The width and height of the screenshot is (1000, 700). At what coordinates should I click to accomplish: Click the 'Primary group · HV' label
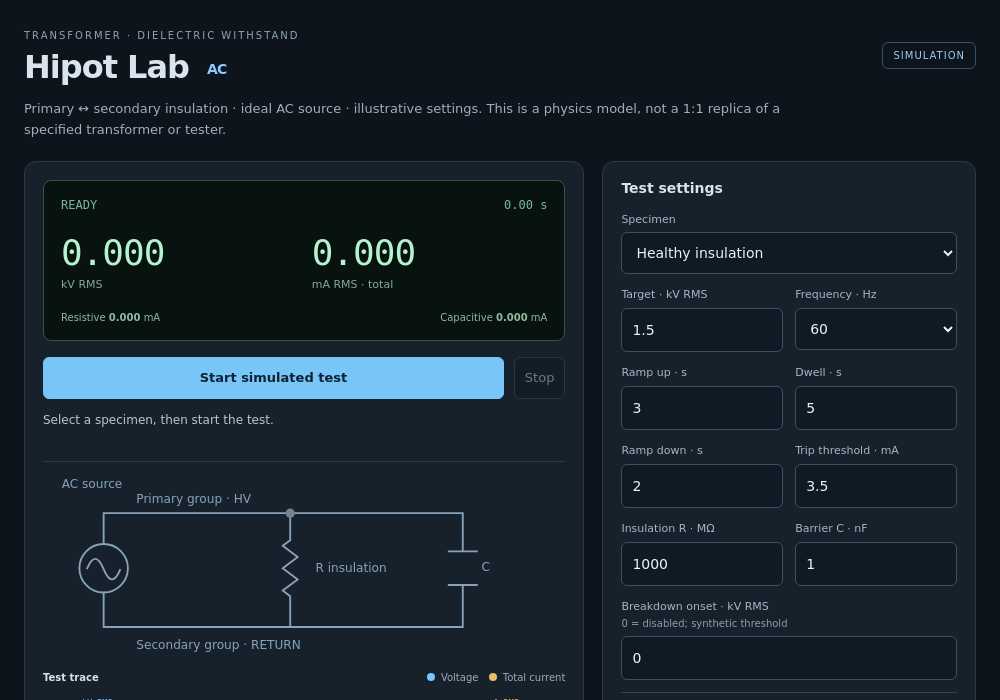193,499
